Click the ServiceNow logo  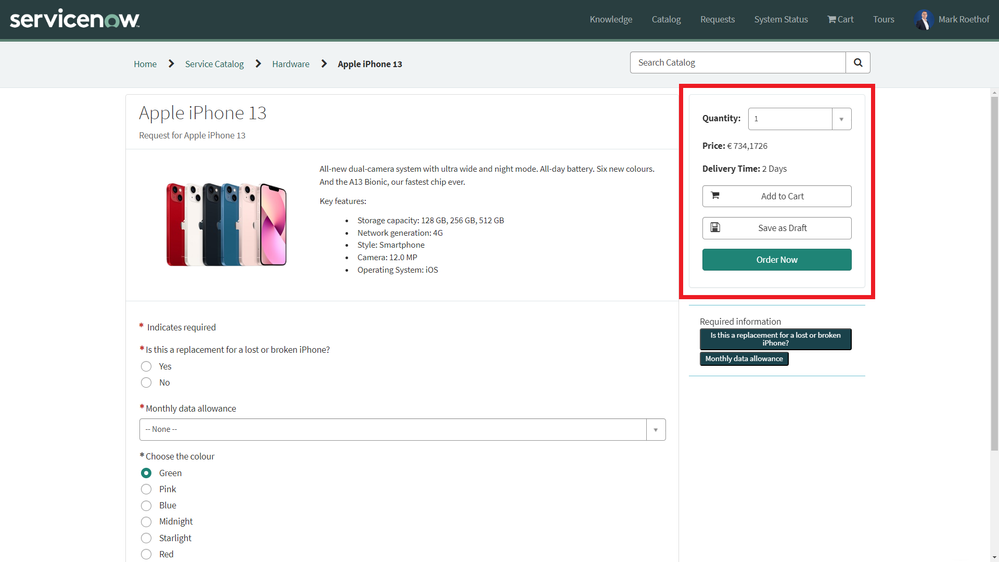(75, 19)
